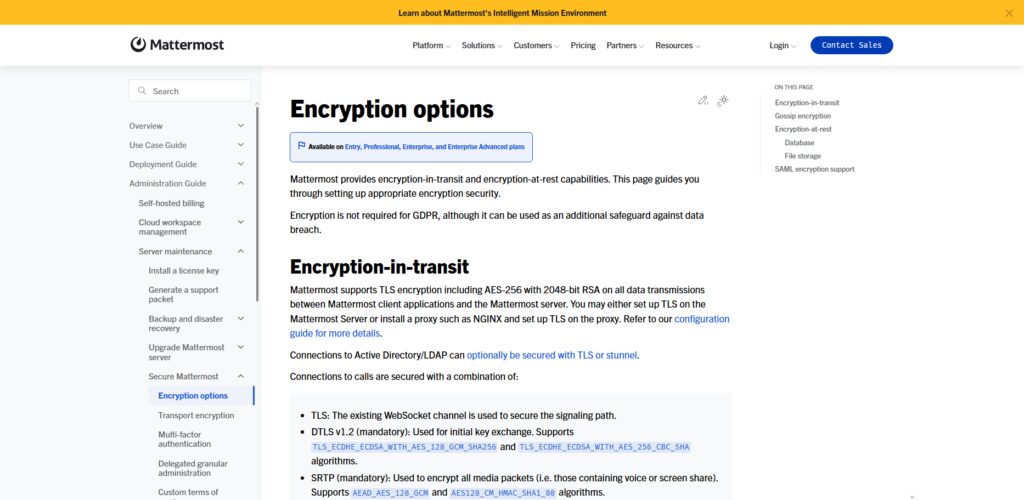Open optionally be secured with TLS link
Screen dimensions: 1024x500
(x=552, y=355)
